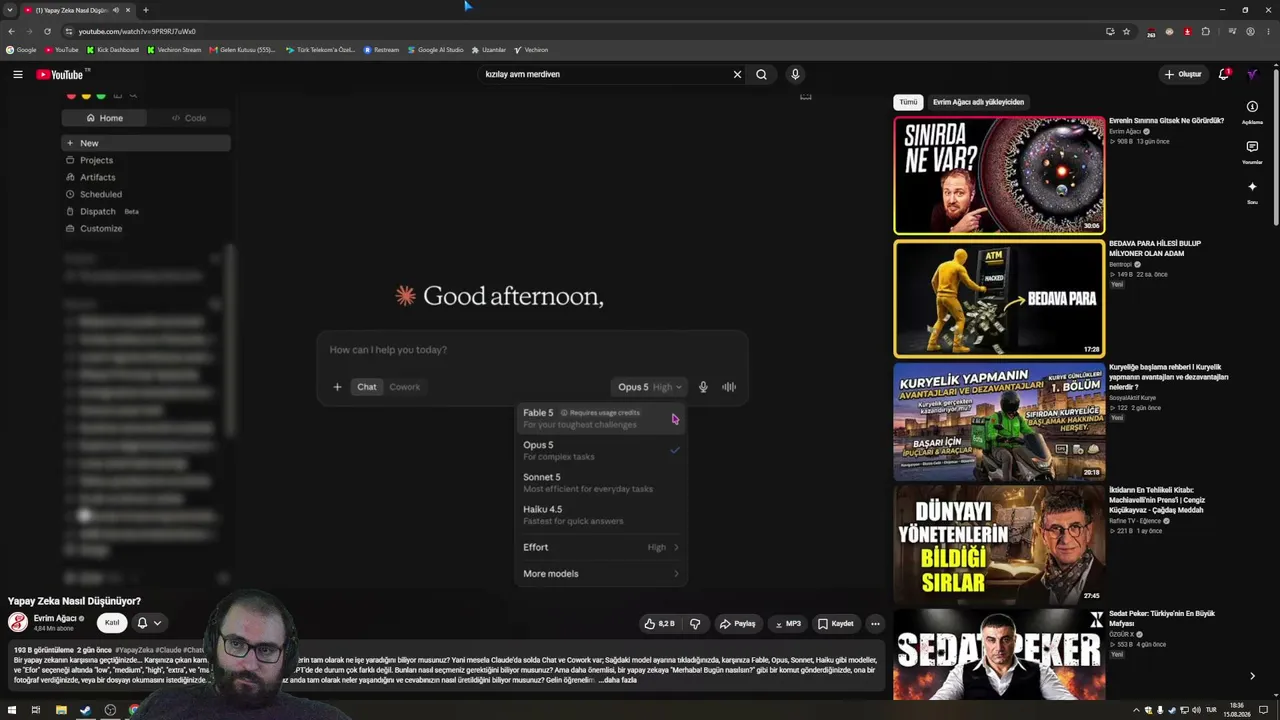
Task: Expand description with daha fazla
Action: 617,680
